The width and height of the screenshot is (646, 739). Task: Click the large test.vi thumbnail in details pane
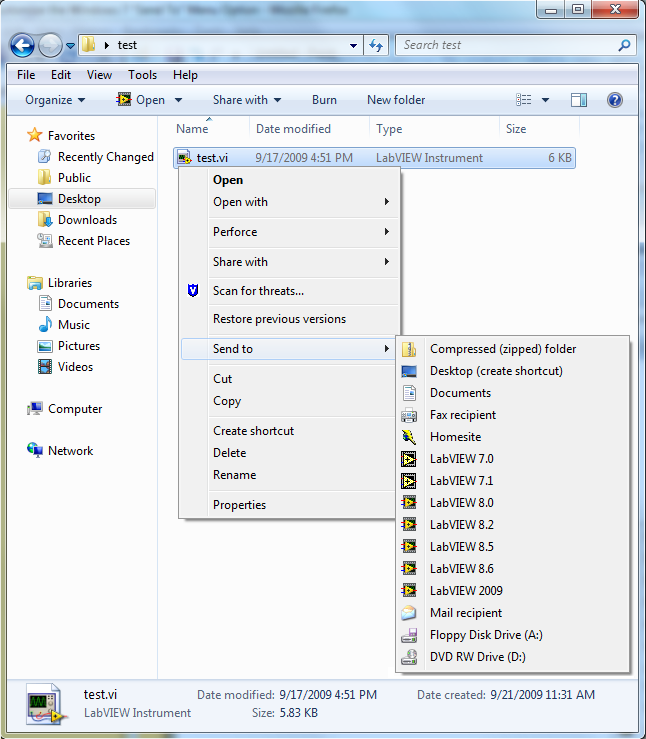[46, 704]
